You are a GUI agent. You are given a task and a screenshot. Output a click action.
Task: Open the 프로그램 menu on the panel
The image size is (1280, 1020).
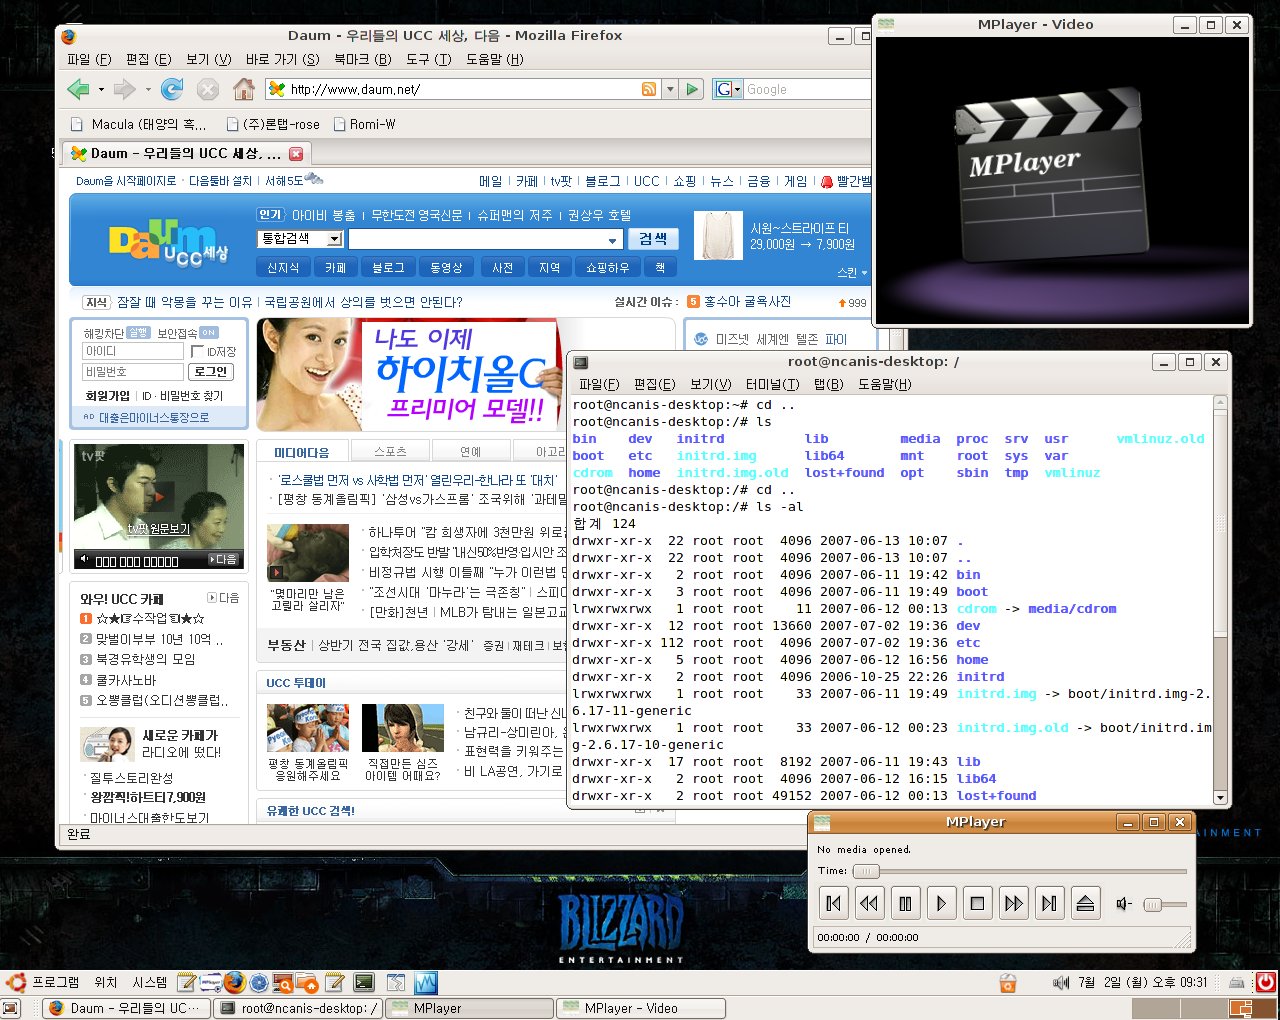pyautogui.click(x=56, y=982)
